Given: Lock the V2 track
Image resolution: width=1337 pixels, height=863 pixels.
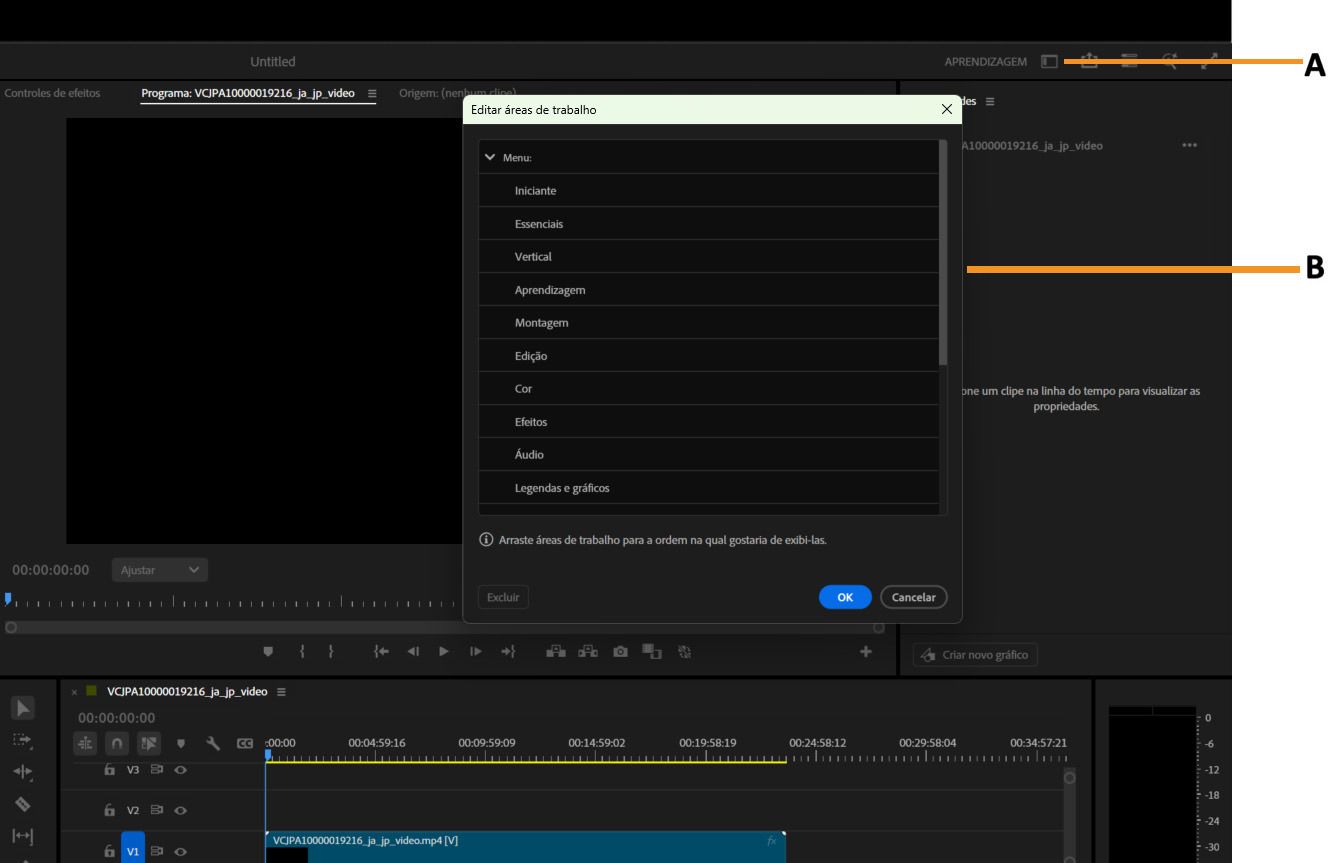Looking at the screenshot, I should point(109,810).
